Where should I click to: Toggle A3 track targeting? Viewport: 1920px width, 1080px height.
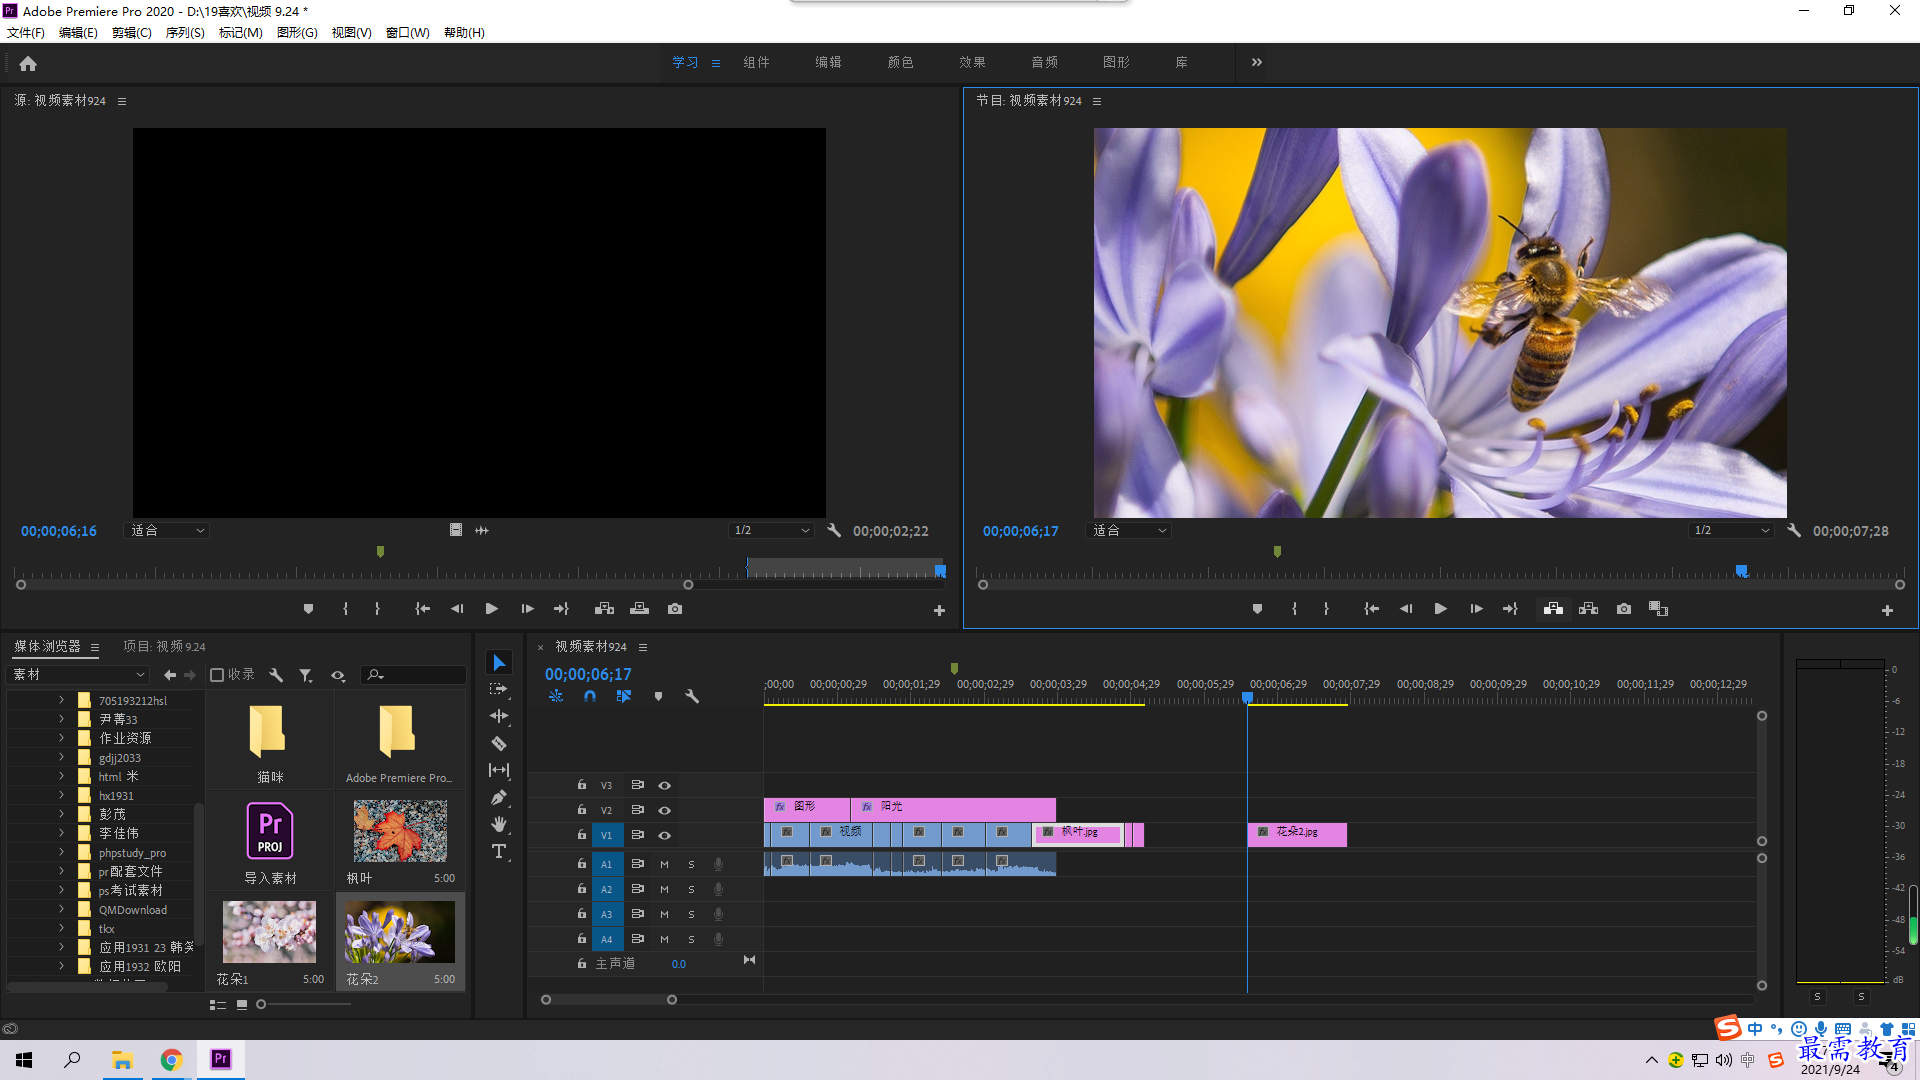click(x=606, y=914)
